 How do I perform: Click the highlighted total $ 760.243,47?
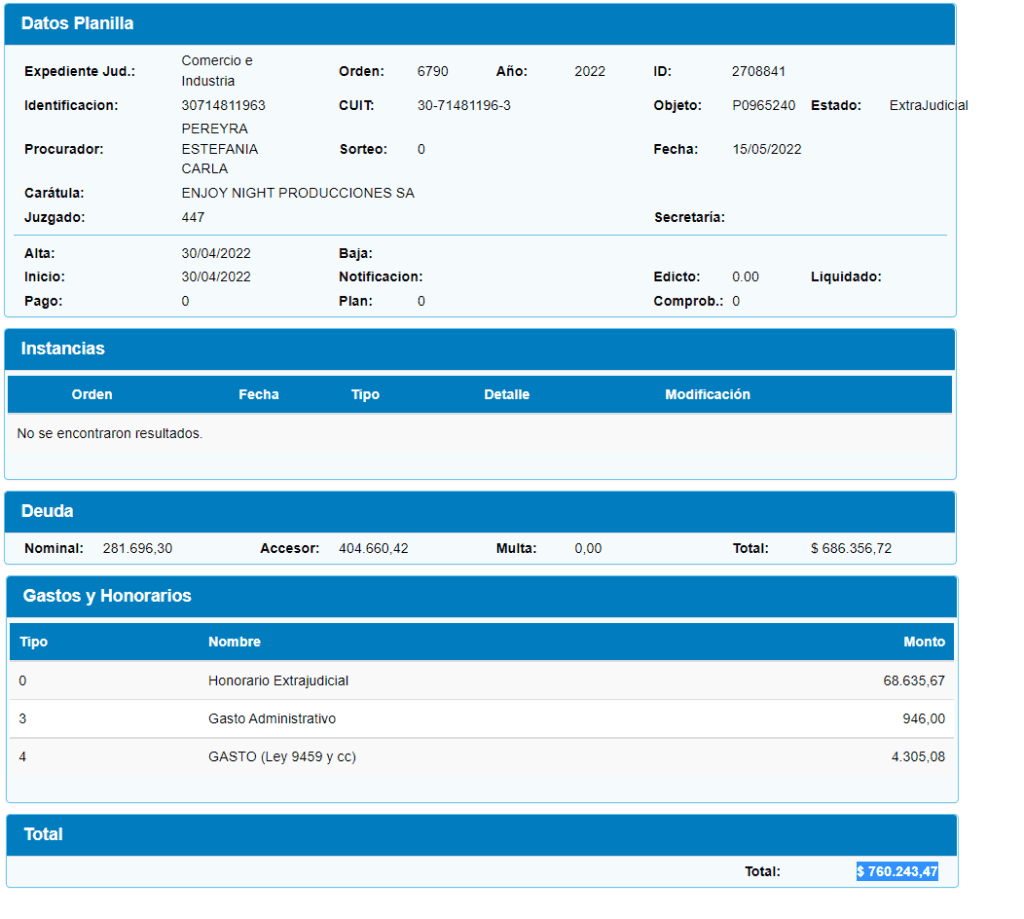tap(896, 872)
